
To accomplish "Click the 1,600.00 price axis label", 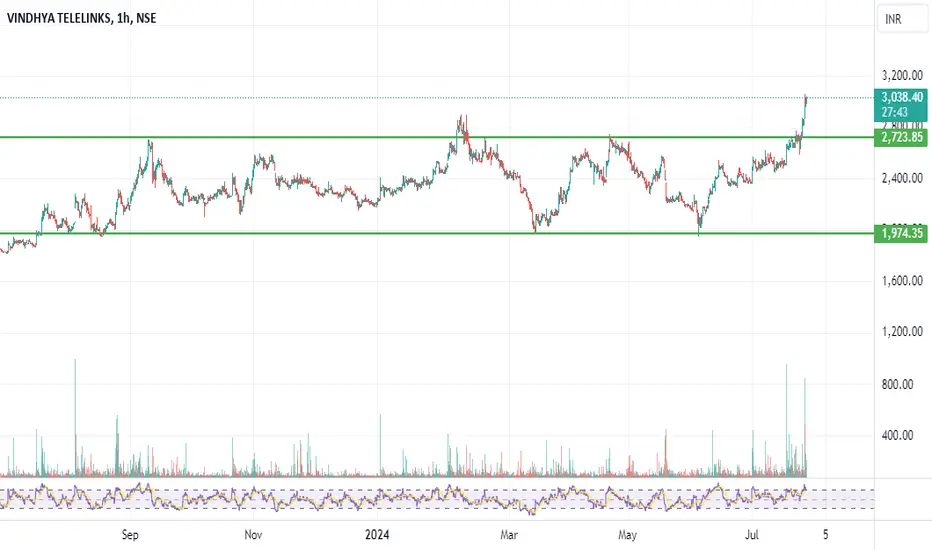I will click(902, 281).
